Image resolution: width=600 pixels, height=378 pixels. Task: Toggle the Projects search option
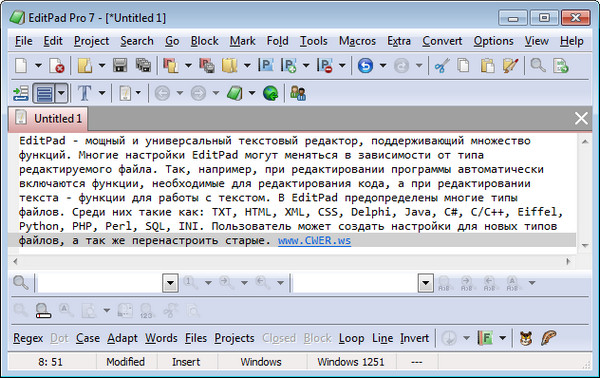coord(234,338)
